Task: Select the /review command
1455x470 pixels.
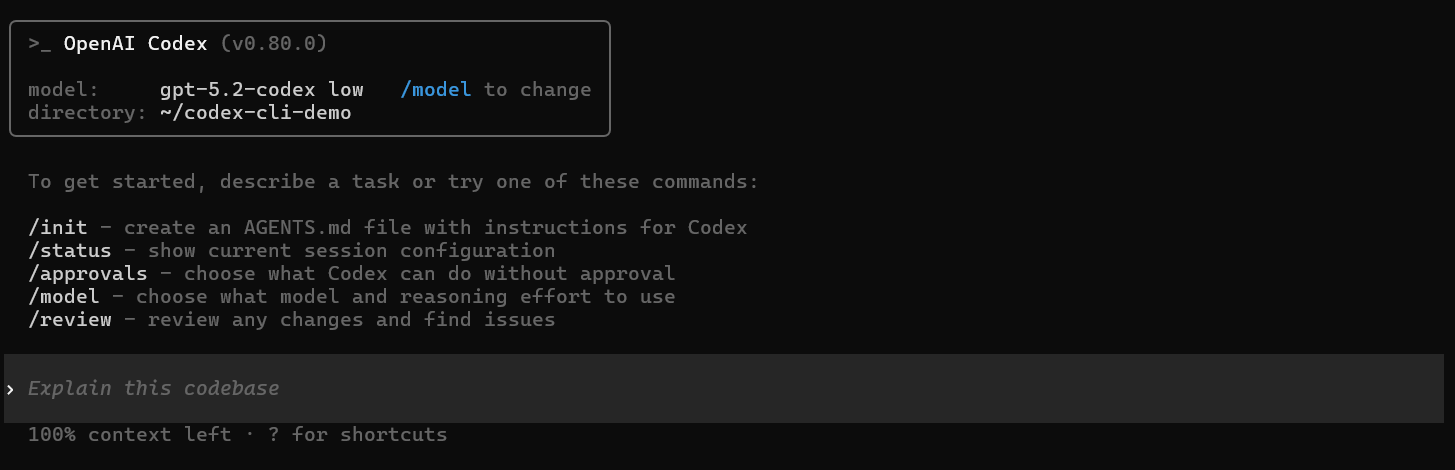Action: (x=69, y=320)
